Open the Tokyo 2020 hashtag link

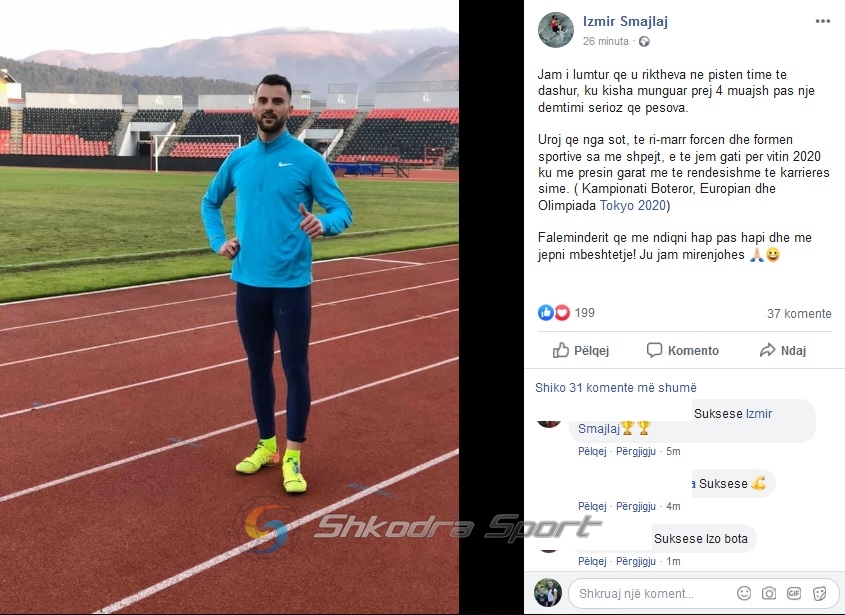coord(633,205)
